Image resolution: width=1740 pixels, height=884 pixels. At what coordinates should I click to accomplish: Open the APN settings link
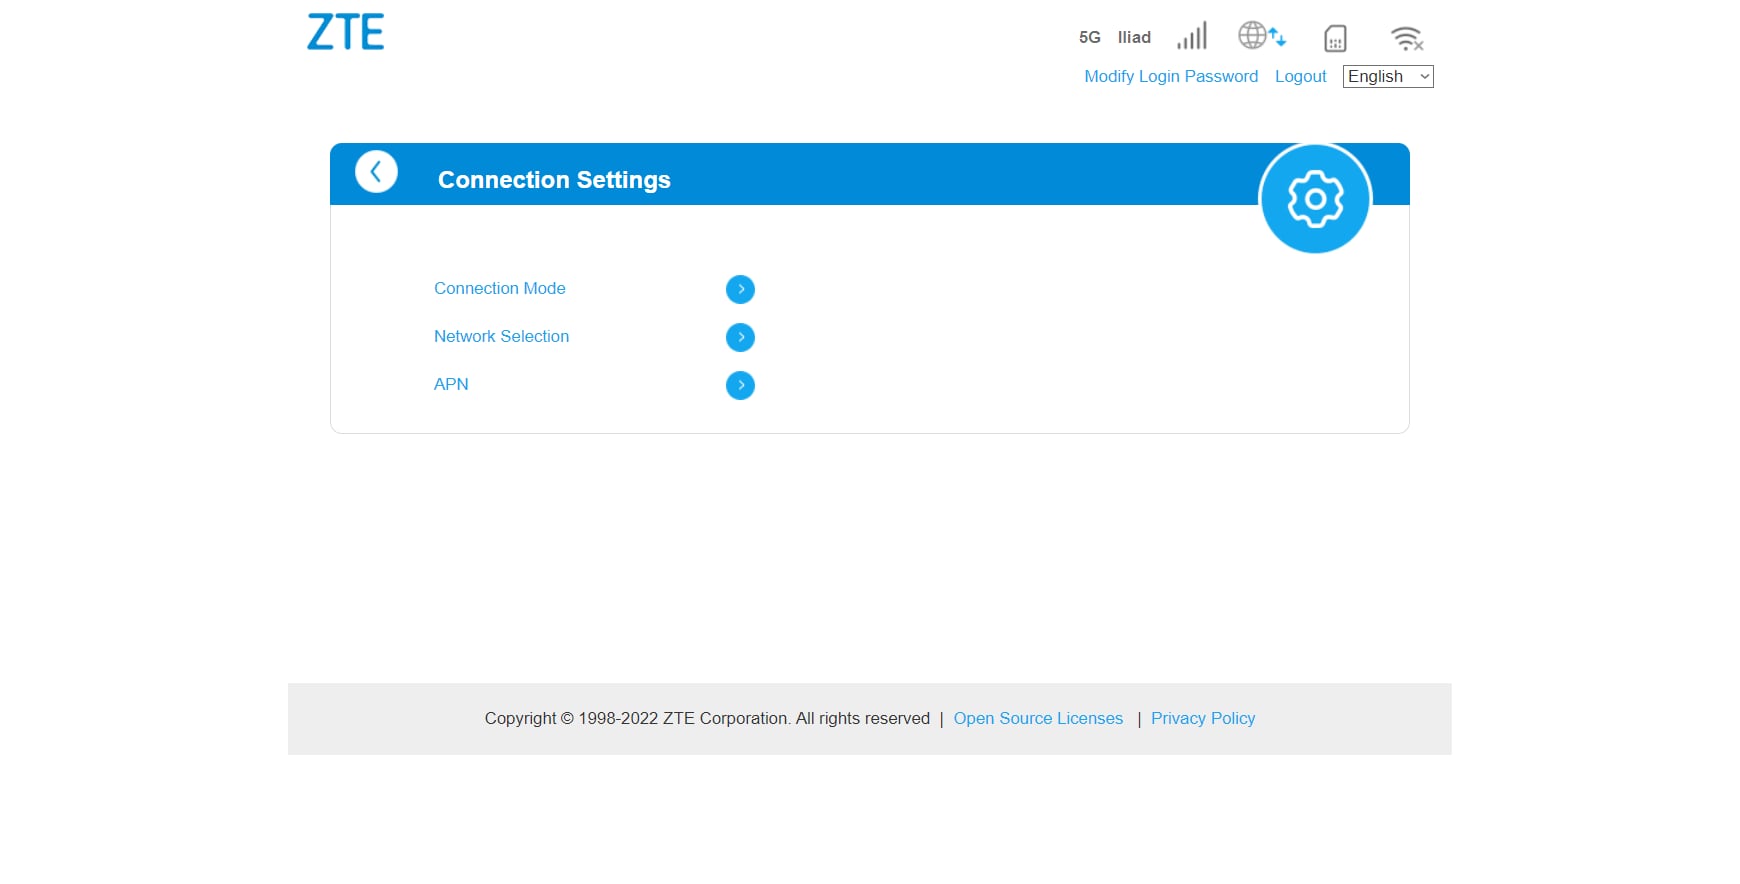click(451, 384)
